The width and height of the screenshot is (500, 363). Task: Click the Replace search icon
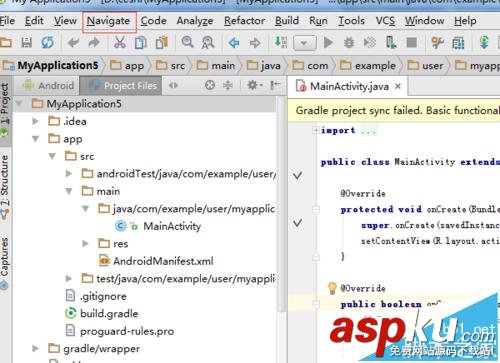point(208,43)
